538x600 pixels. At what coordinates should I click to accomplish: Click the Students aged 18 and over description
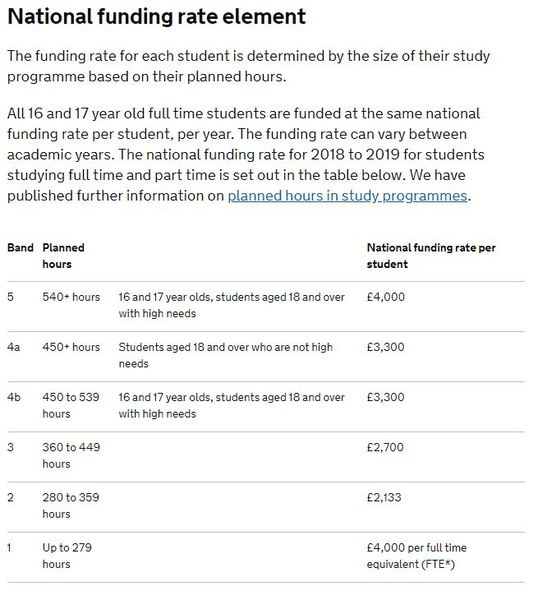(x=226, y=355)
